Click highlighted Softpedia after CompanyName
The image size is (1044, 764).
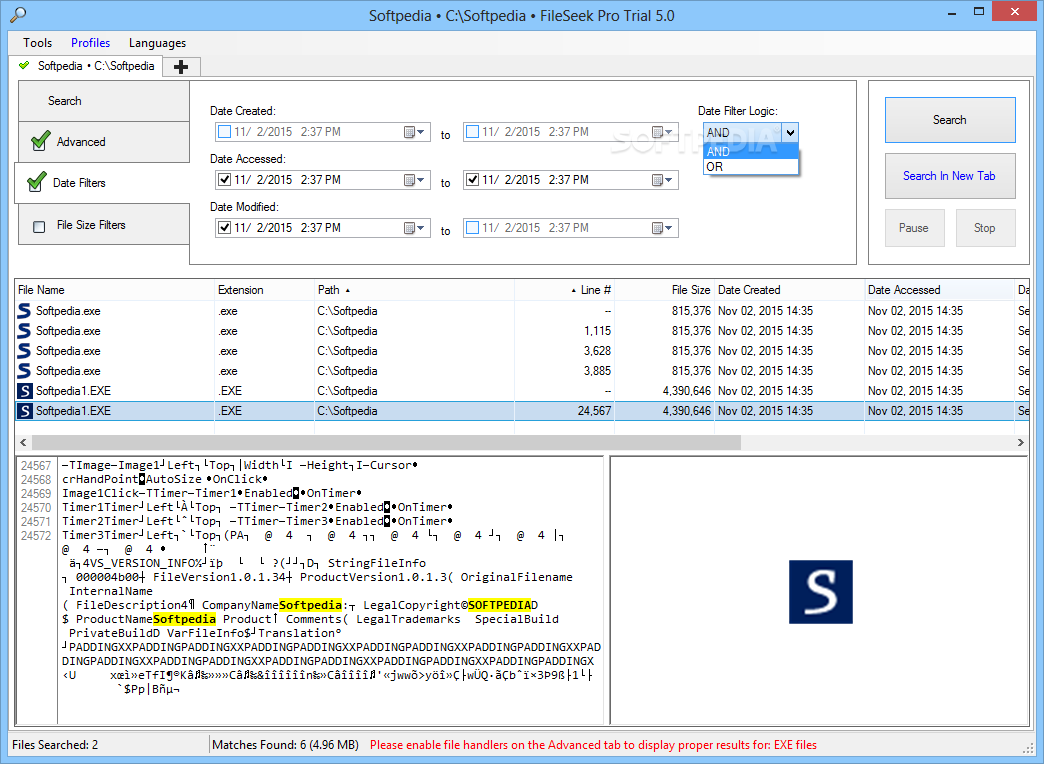pyautogui.click(x=310, y=605)
